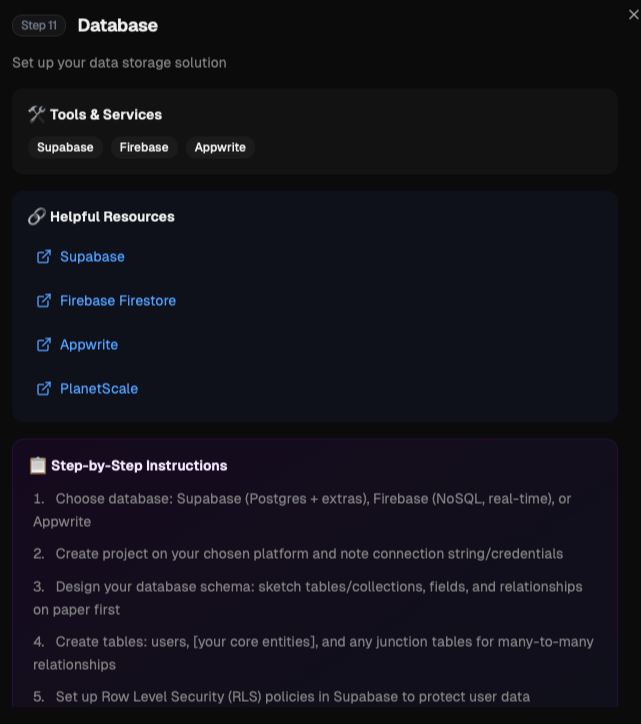Click external-link icon beside Appwrite resource
641x724 pixels.
(x=44, y=345)
